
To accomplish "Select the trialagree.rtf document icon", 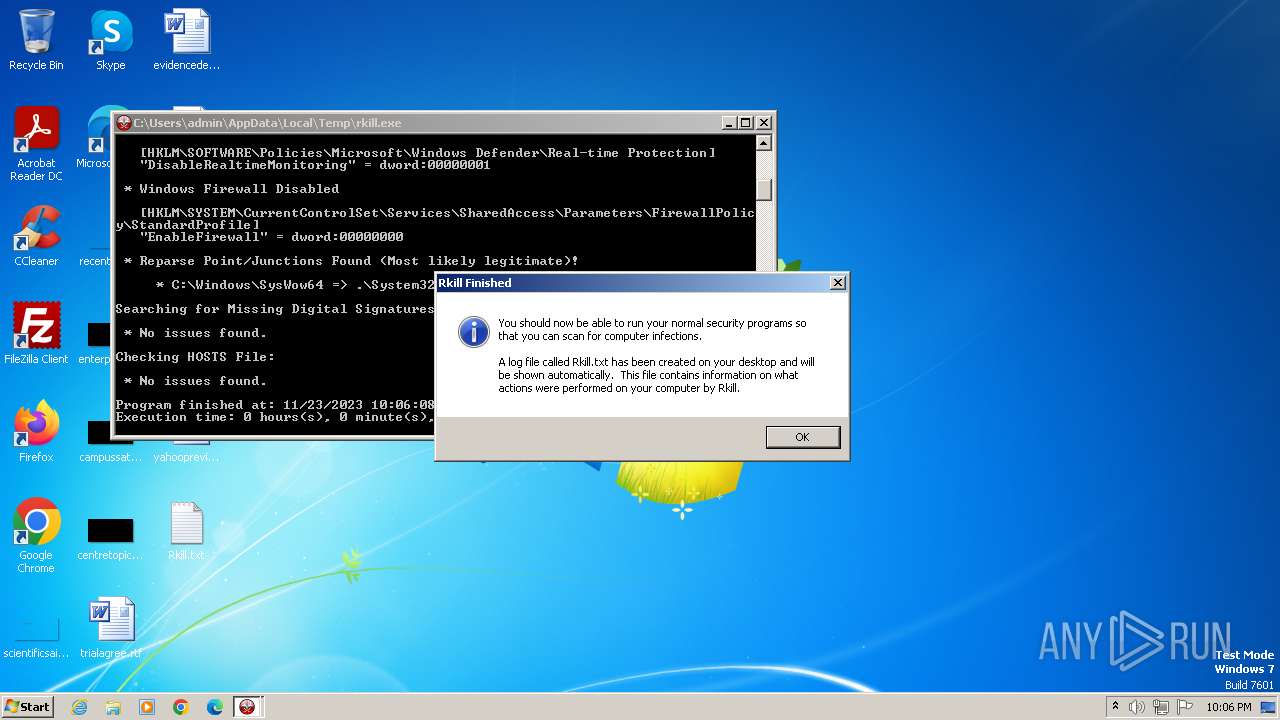I will (x=111, y=628).
